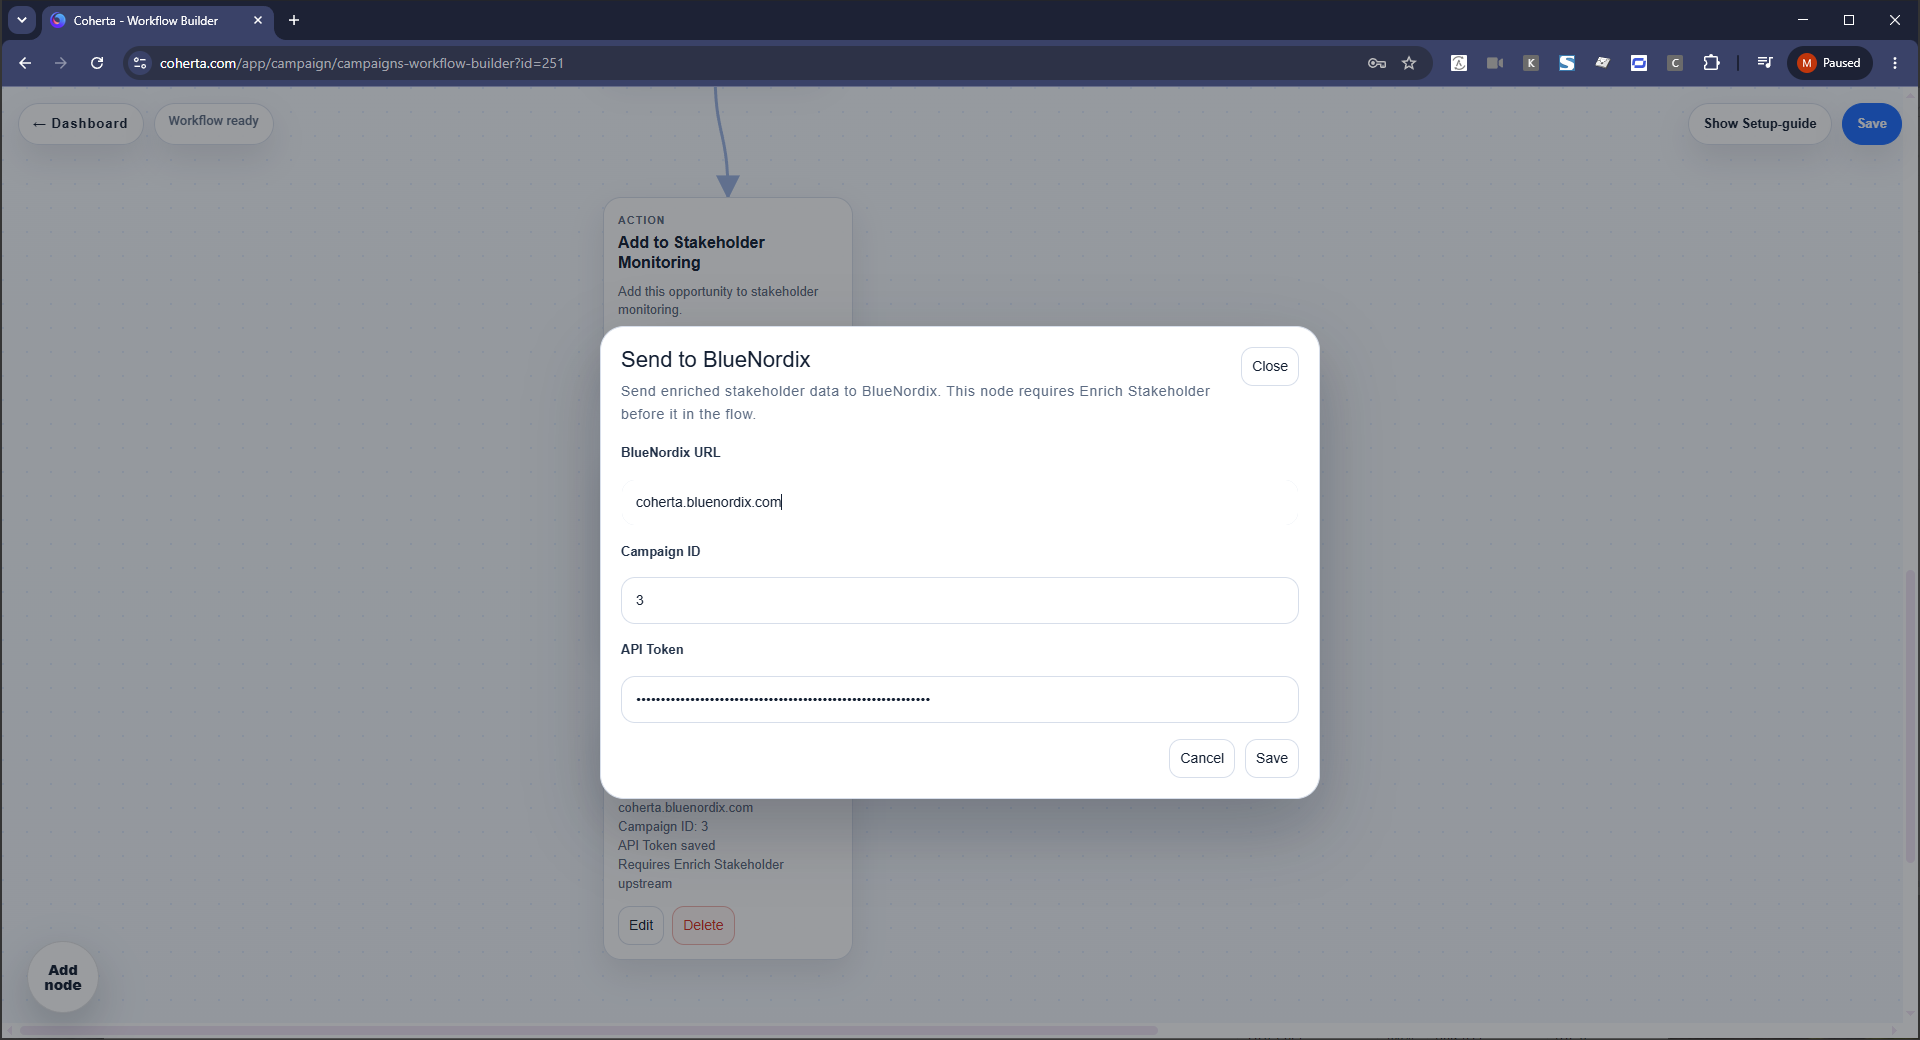Focus the Campaign ID field
This screenshot has height=1040, width=1920.
(x=959, y=600)
